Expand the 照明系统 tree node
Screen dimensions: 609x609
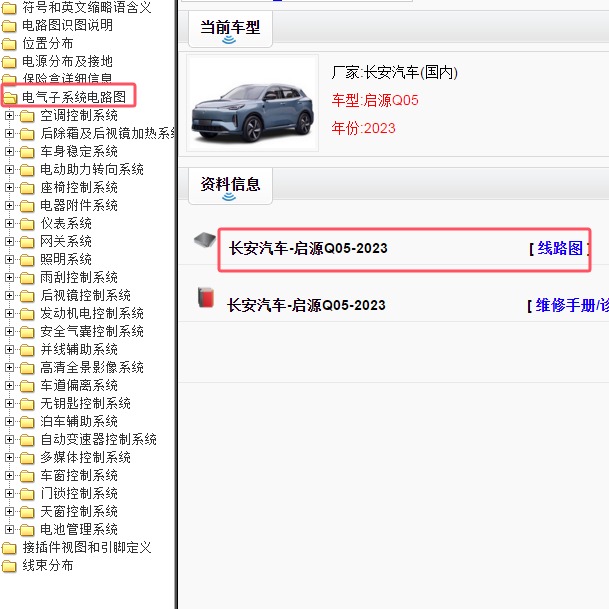(10, 260)
